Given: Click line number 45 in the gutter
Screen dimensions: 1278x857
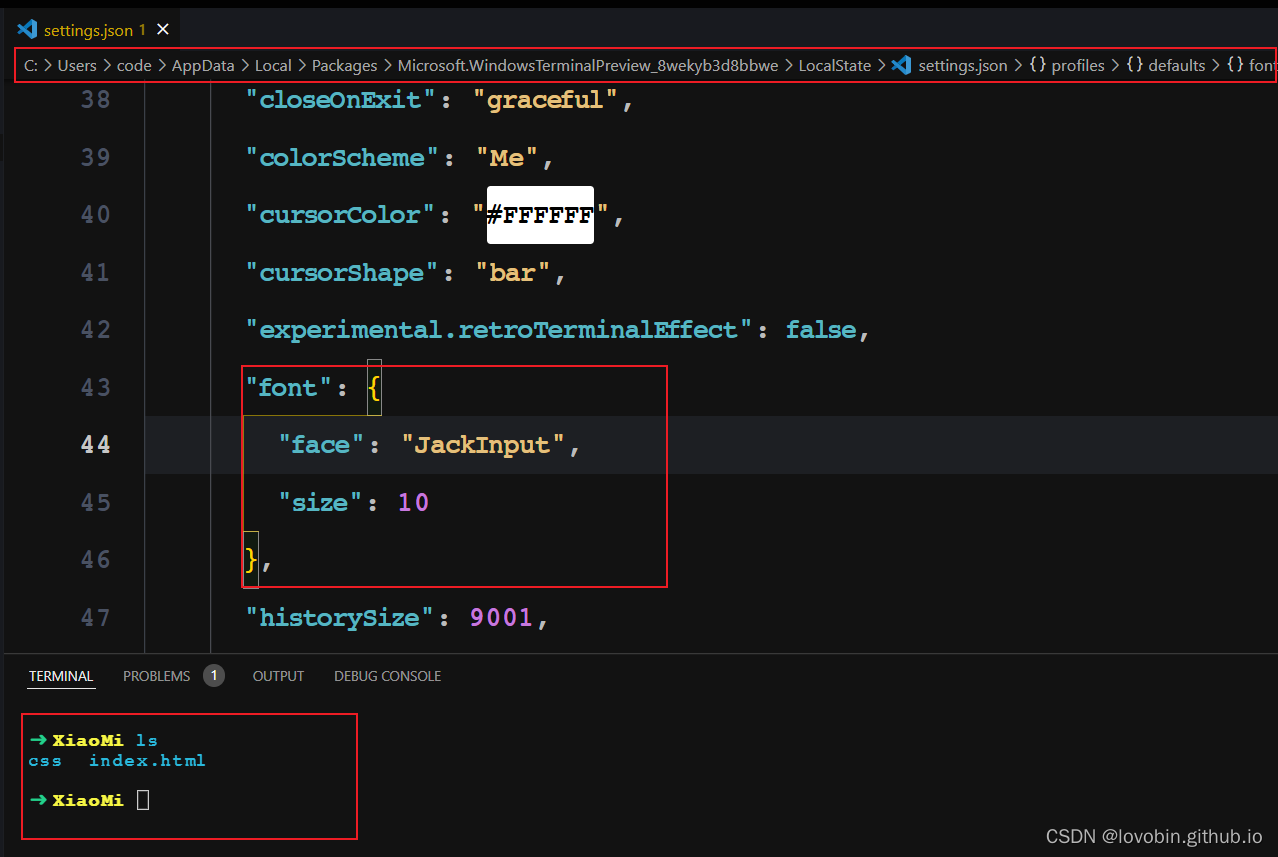Looking at the screenshot, I should pyautogui.click(x=96, y=503).
